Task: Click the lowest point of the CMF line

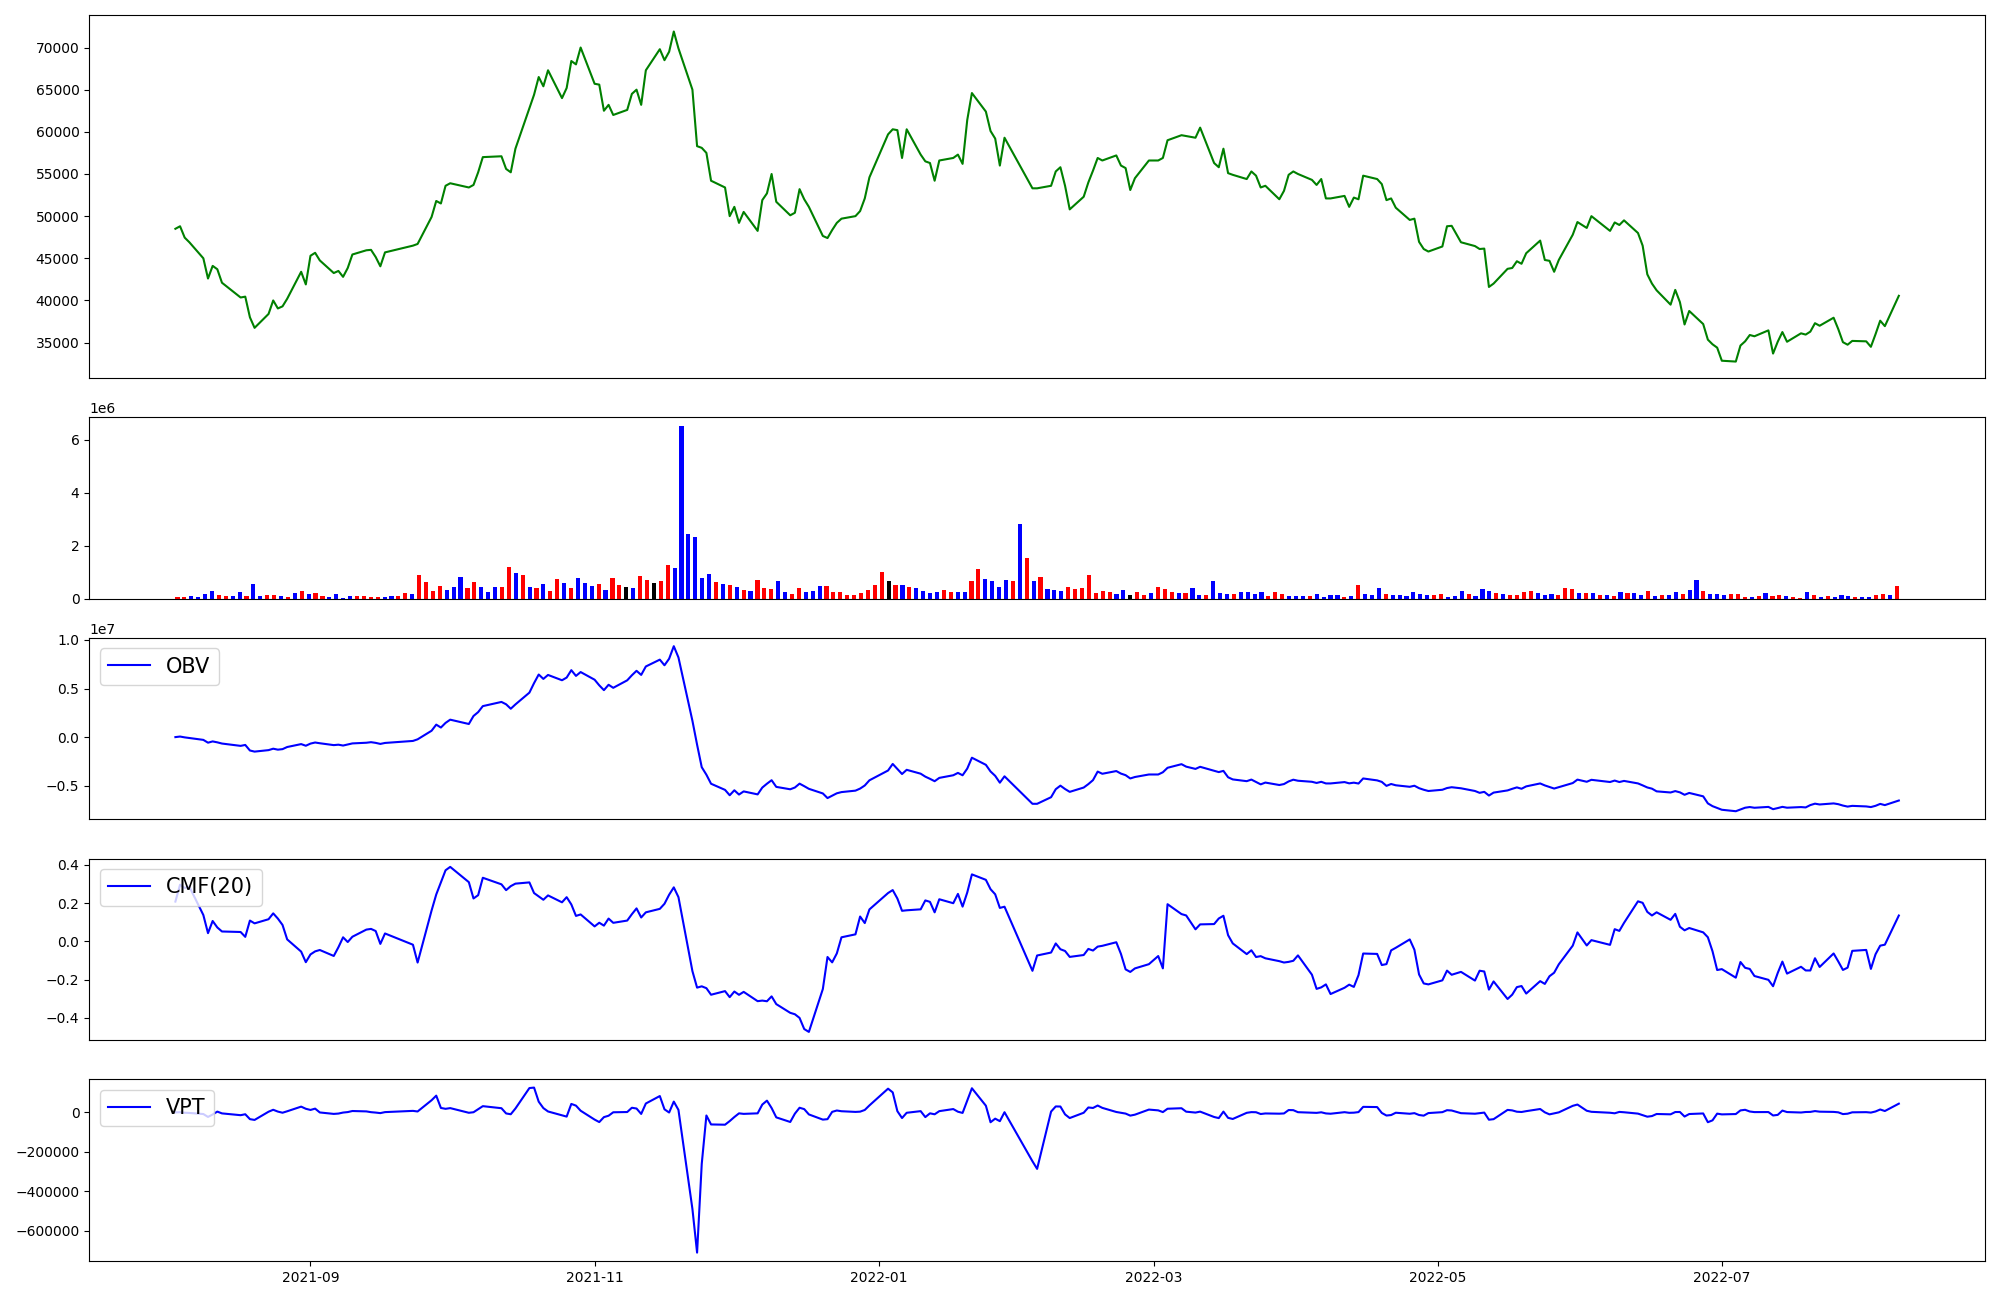Action: 808,1031
